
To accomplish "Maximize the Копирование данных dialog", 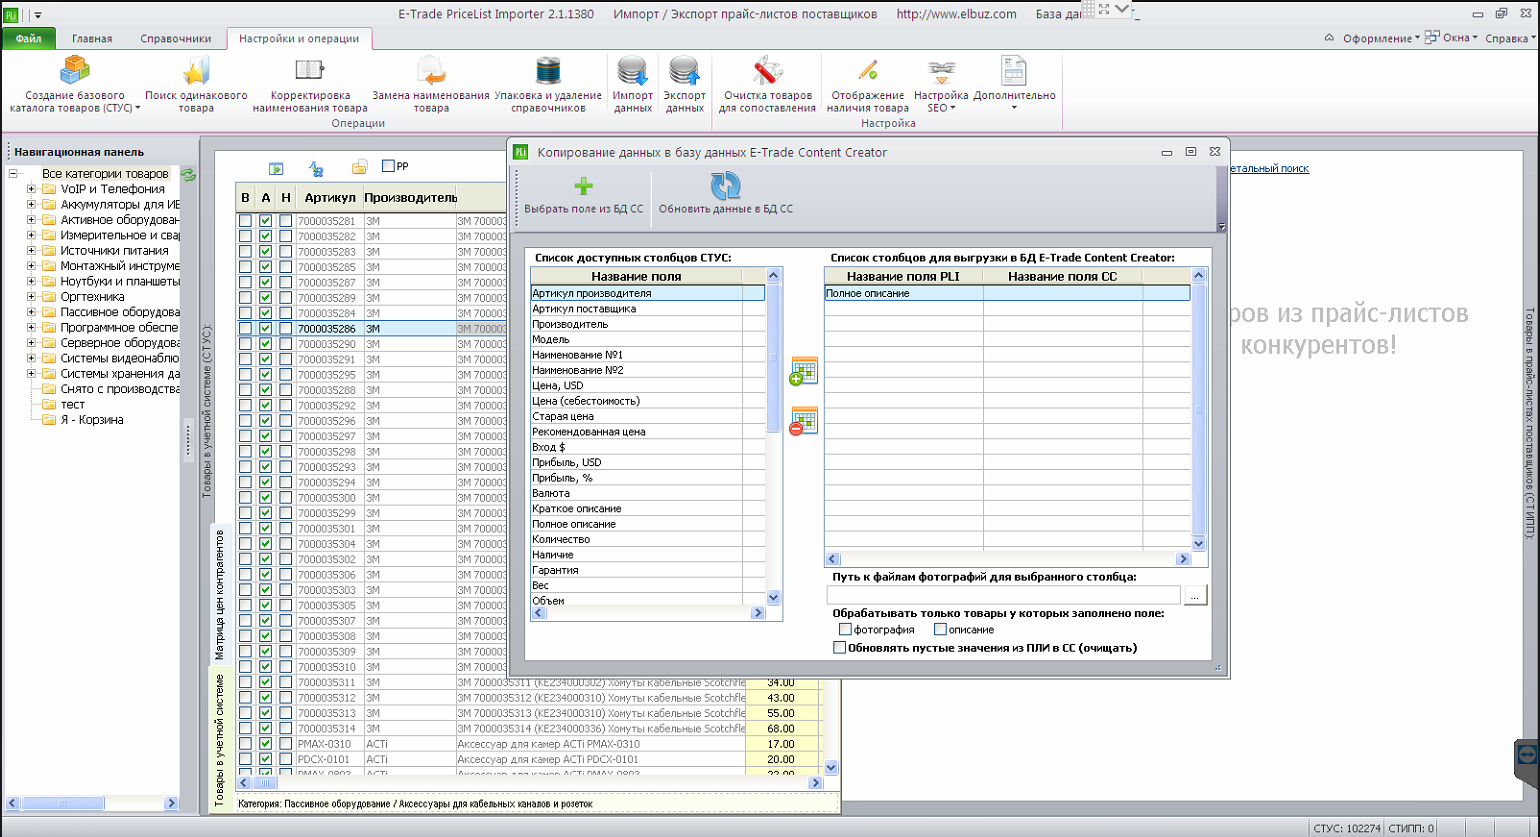I will coord(1190,152).
